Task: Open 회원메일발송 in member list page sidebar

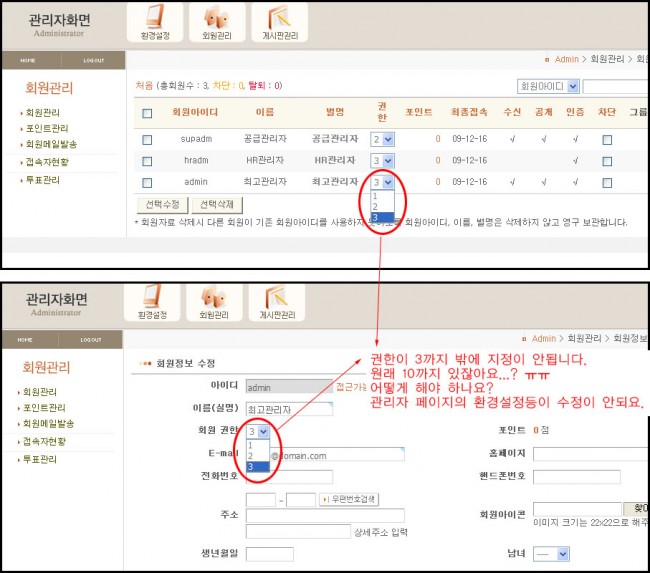Action: tap(51, 144)
